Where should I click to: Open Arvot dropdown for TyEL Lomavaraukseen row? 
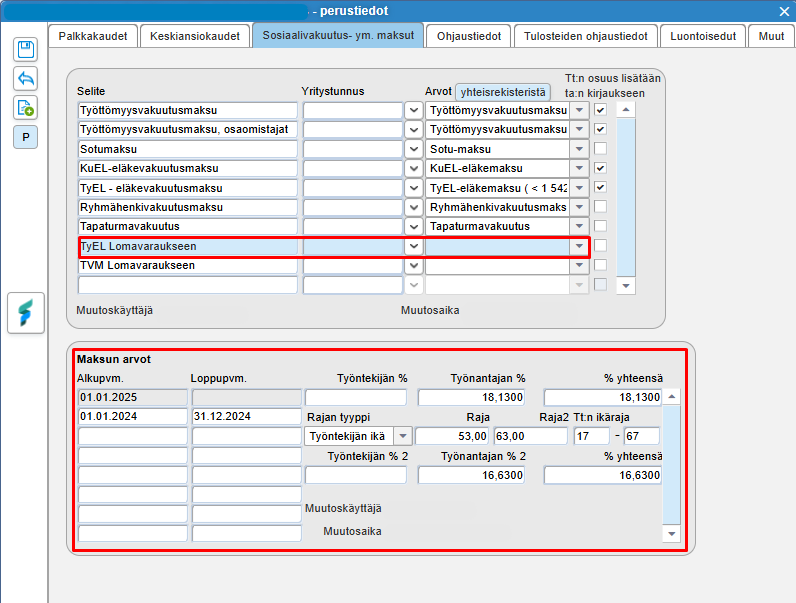[x=579, y=246]
